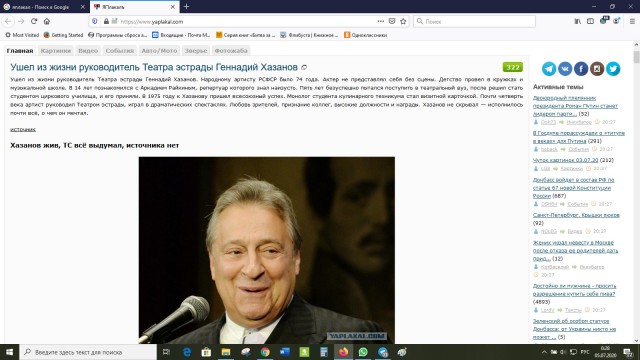Open topic about Путин leader of party

[x=575, y=106]
